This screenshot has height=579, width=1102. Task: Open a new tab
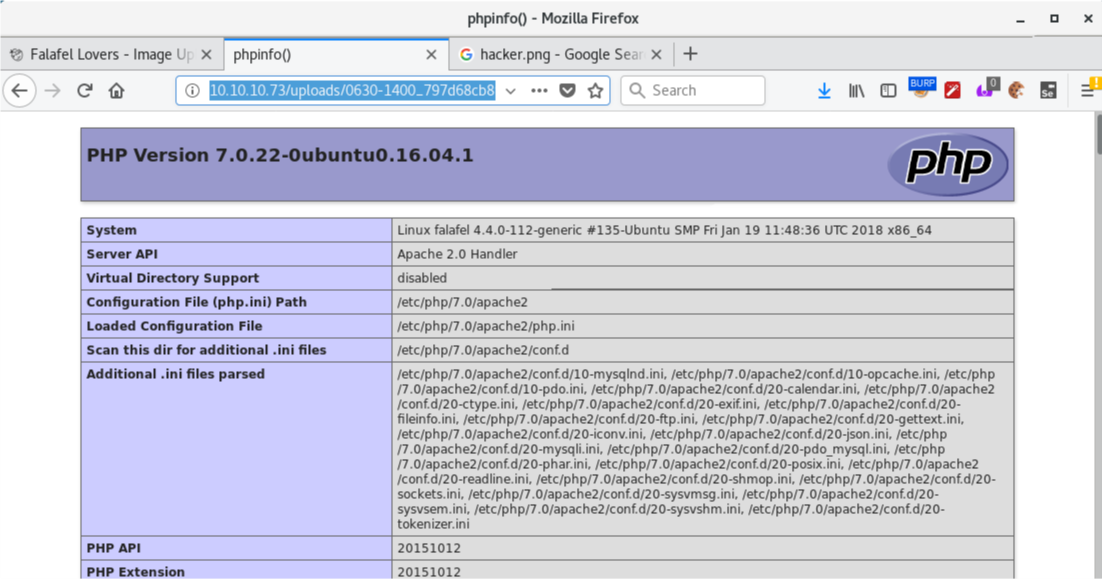[690, 54]
